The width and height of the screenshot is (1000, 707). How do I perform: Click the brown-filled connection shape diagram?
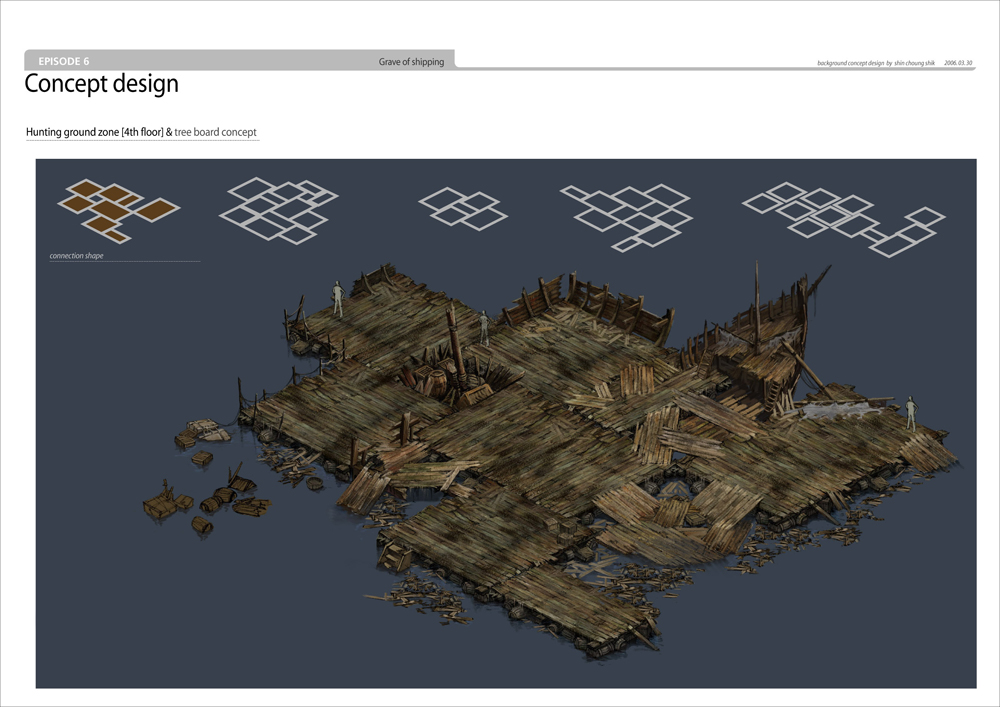(117, 210)
